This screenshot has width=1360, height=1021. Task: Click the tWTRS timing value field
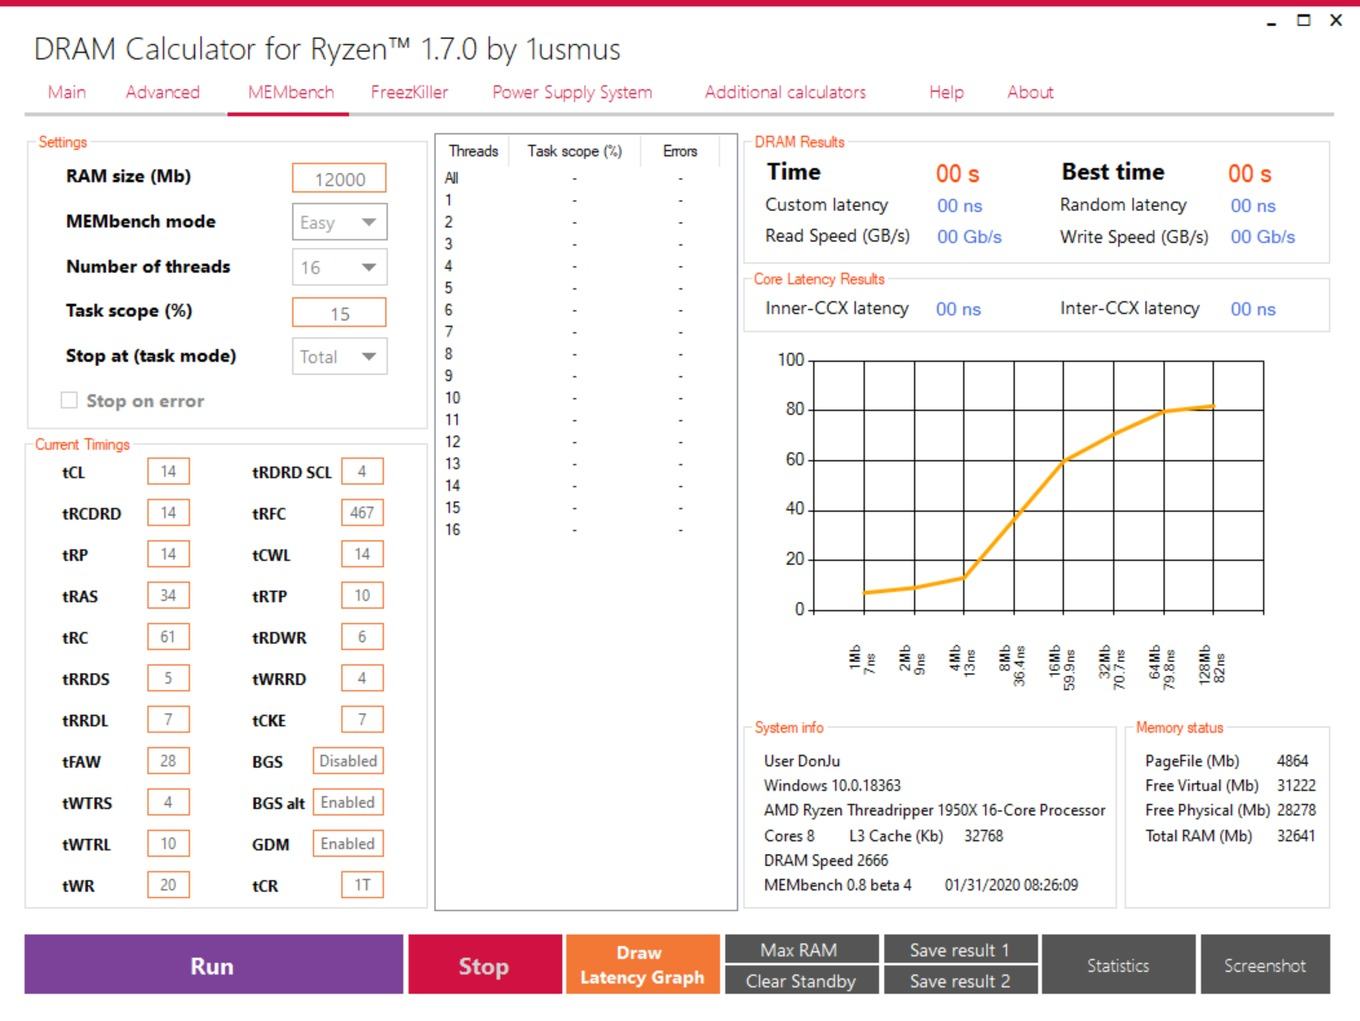pos(168,802)
